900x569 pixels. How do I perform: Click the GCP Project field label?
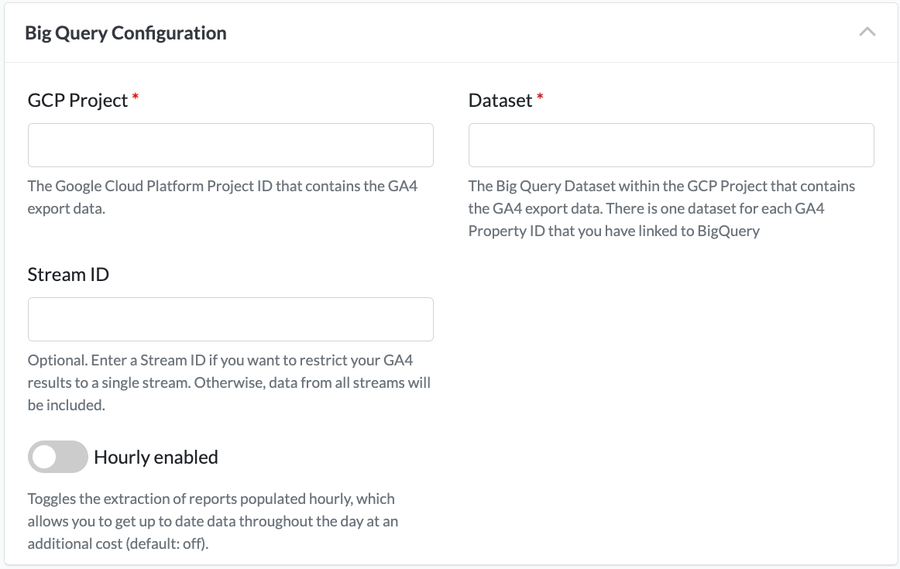(78, 100)
